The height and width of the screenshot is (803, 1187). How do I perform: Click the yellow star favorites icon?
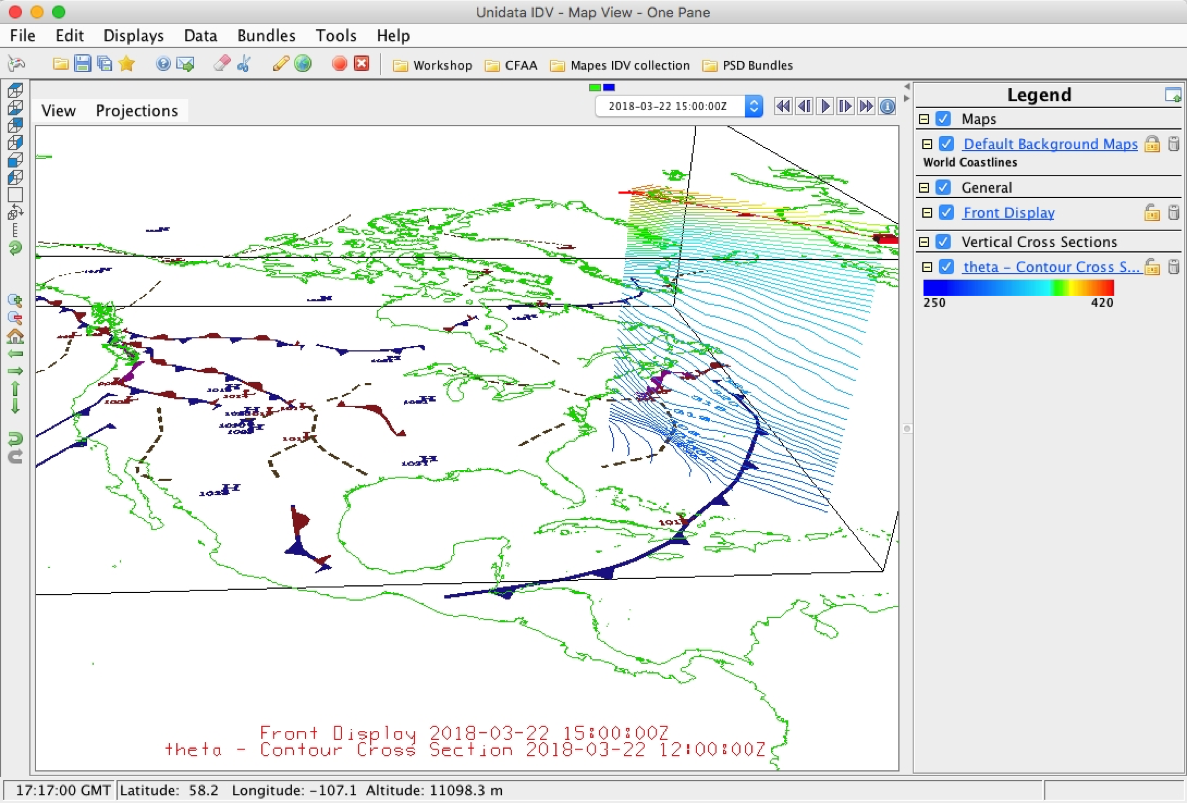pyautogui.click(x=126, y=64)
